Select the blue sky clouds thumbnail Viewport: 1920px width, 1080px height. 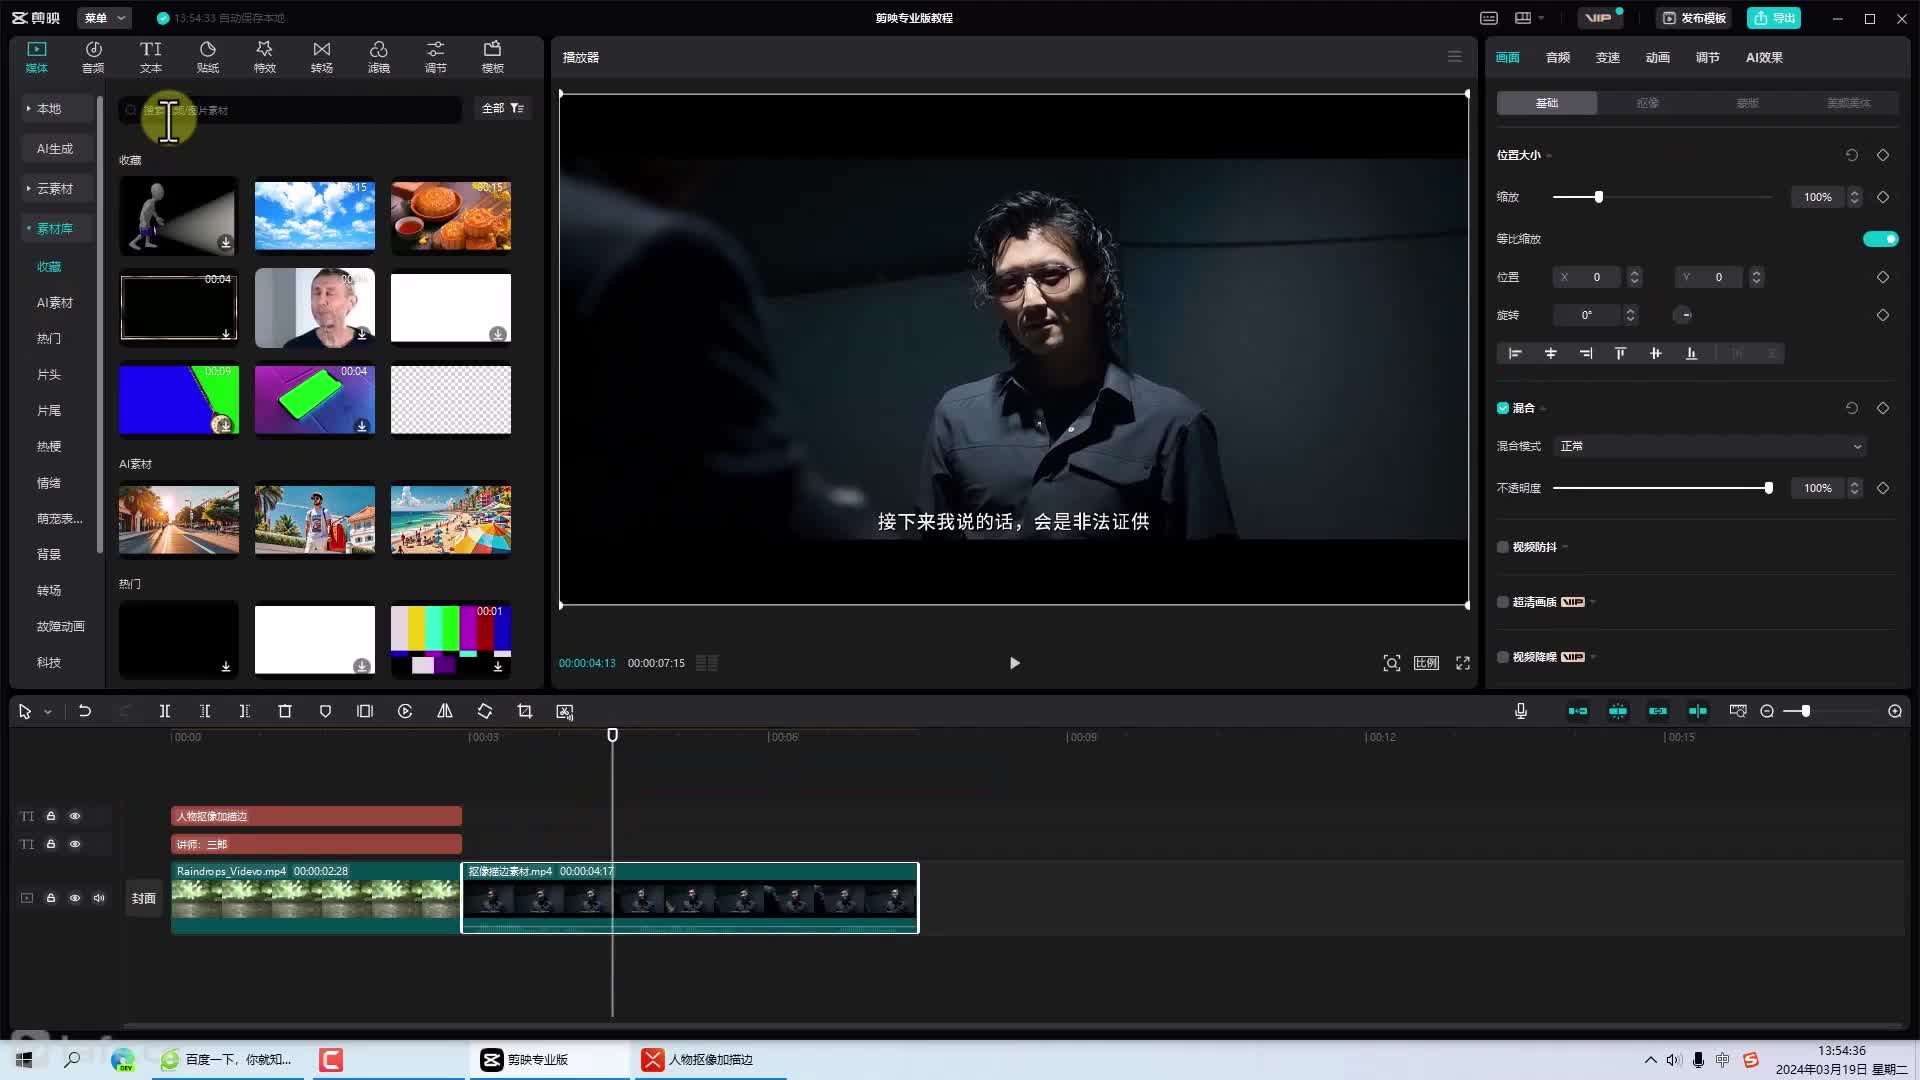pos(315,215)
